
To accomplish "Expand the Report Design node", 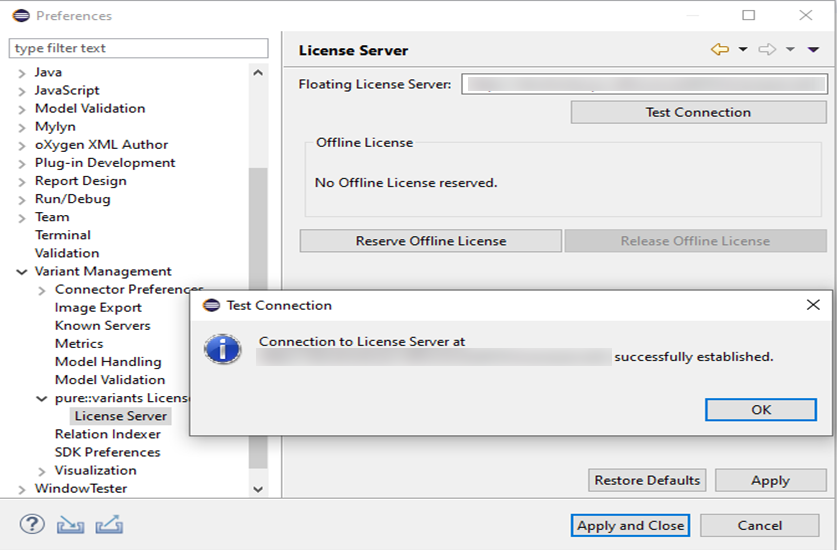I will [x=22, y=182].
